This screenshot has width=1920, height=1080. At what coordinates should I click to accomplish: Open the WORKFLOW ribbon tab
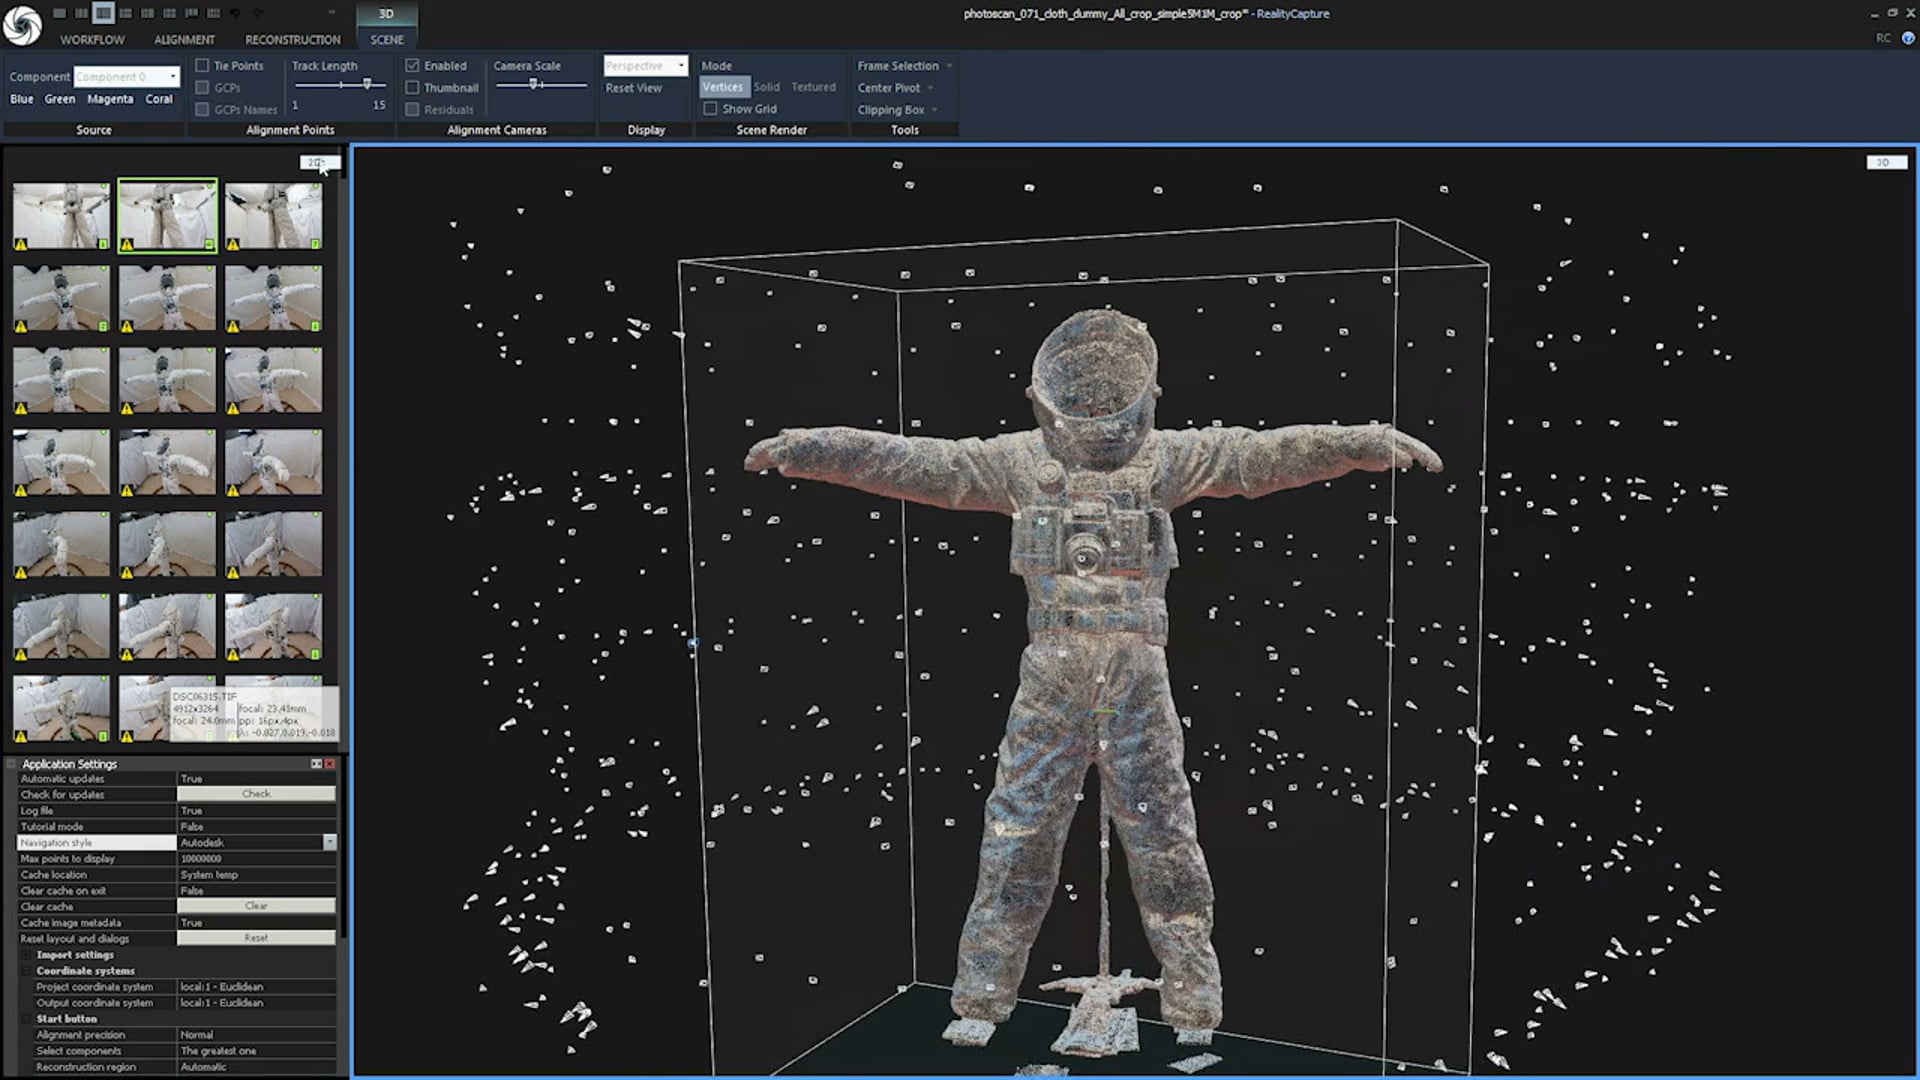[x=92, y=40]
